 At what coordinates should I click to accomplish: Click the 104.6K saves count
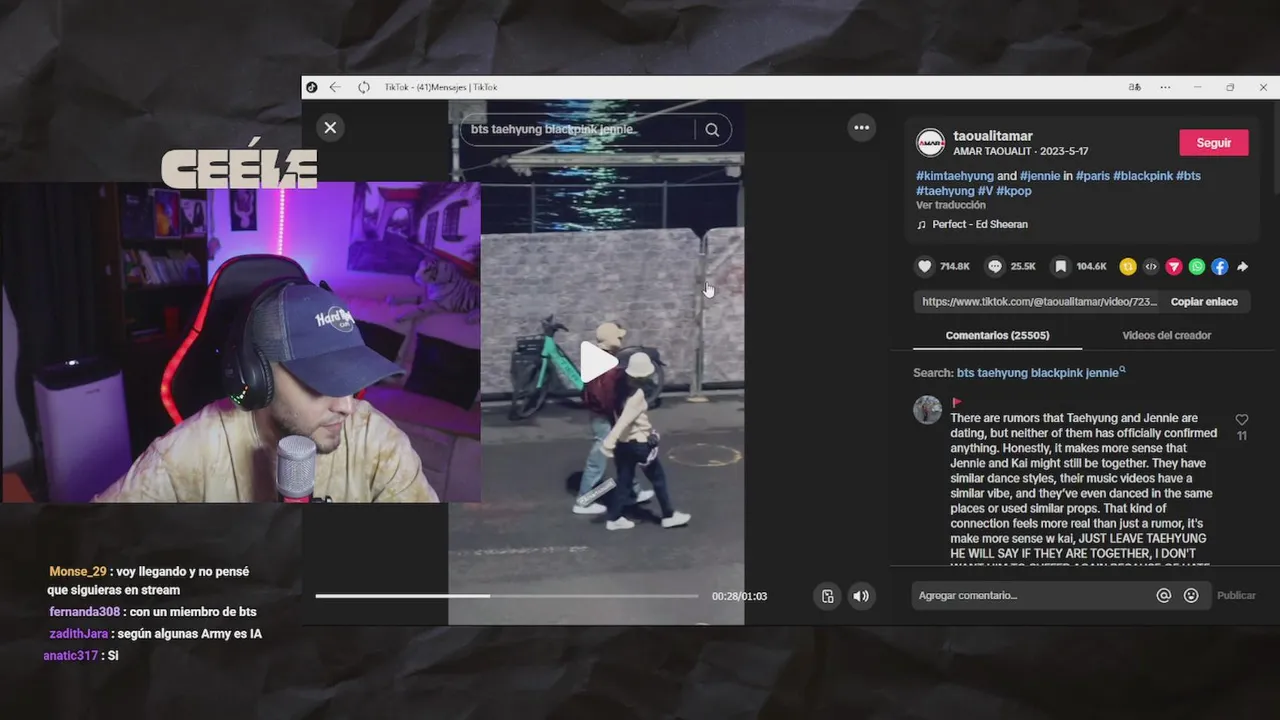(1091, 266)
